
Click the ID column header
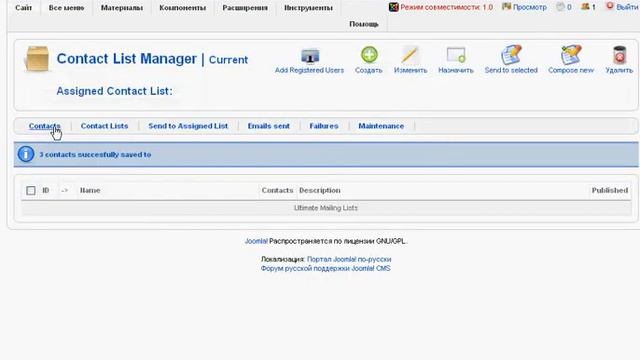(46, 190)
